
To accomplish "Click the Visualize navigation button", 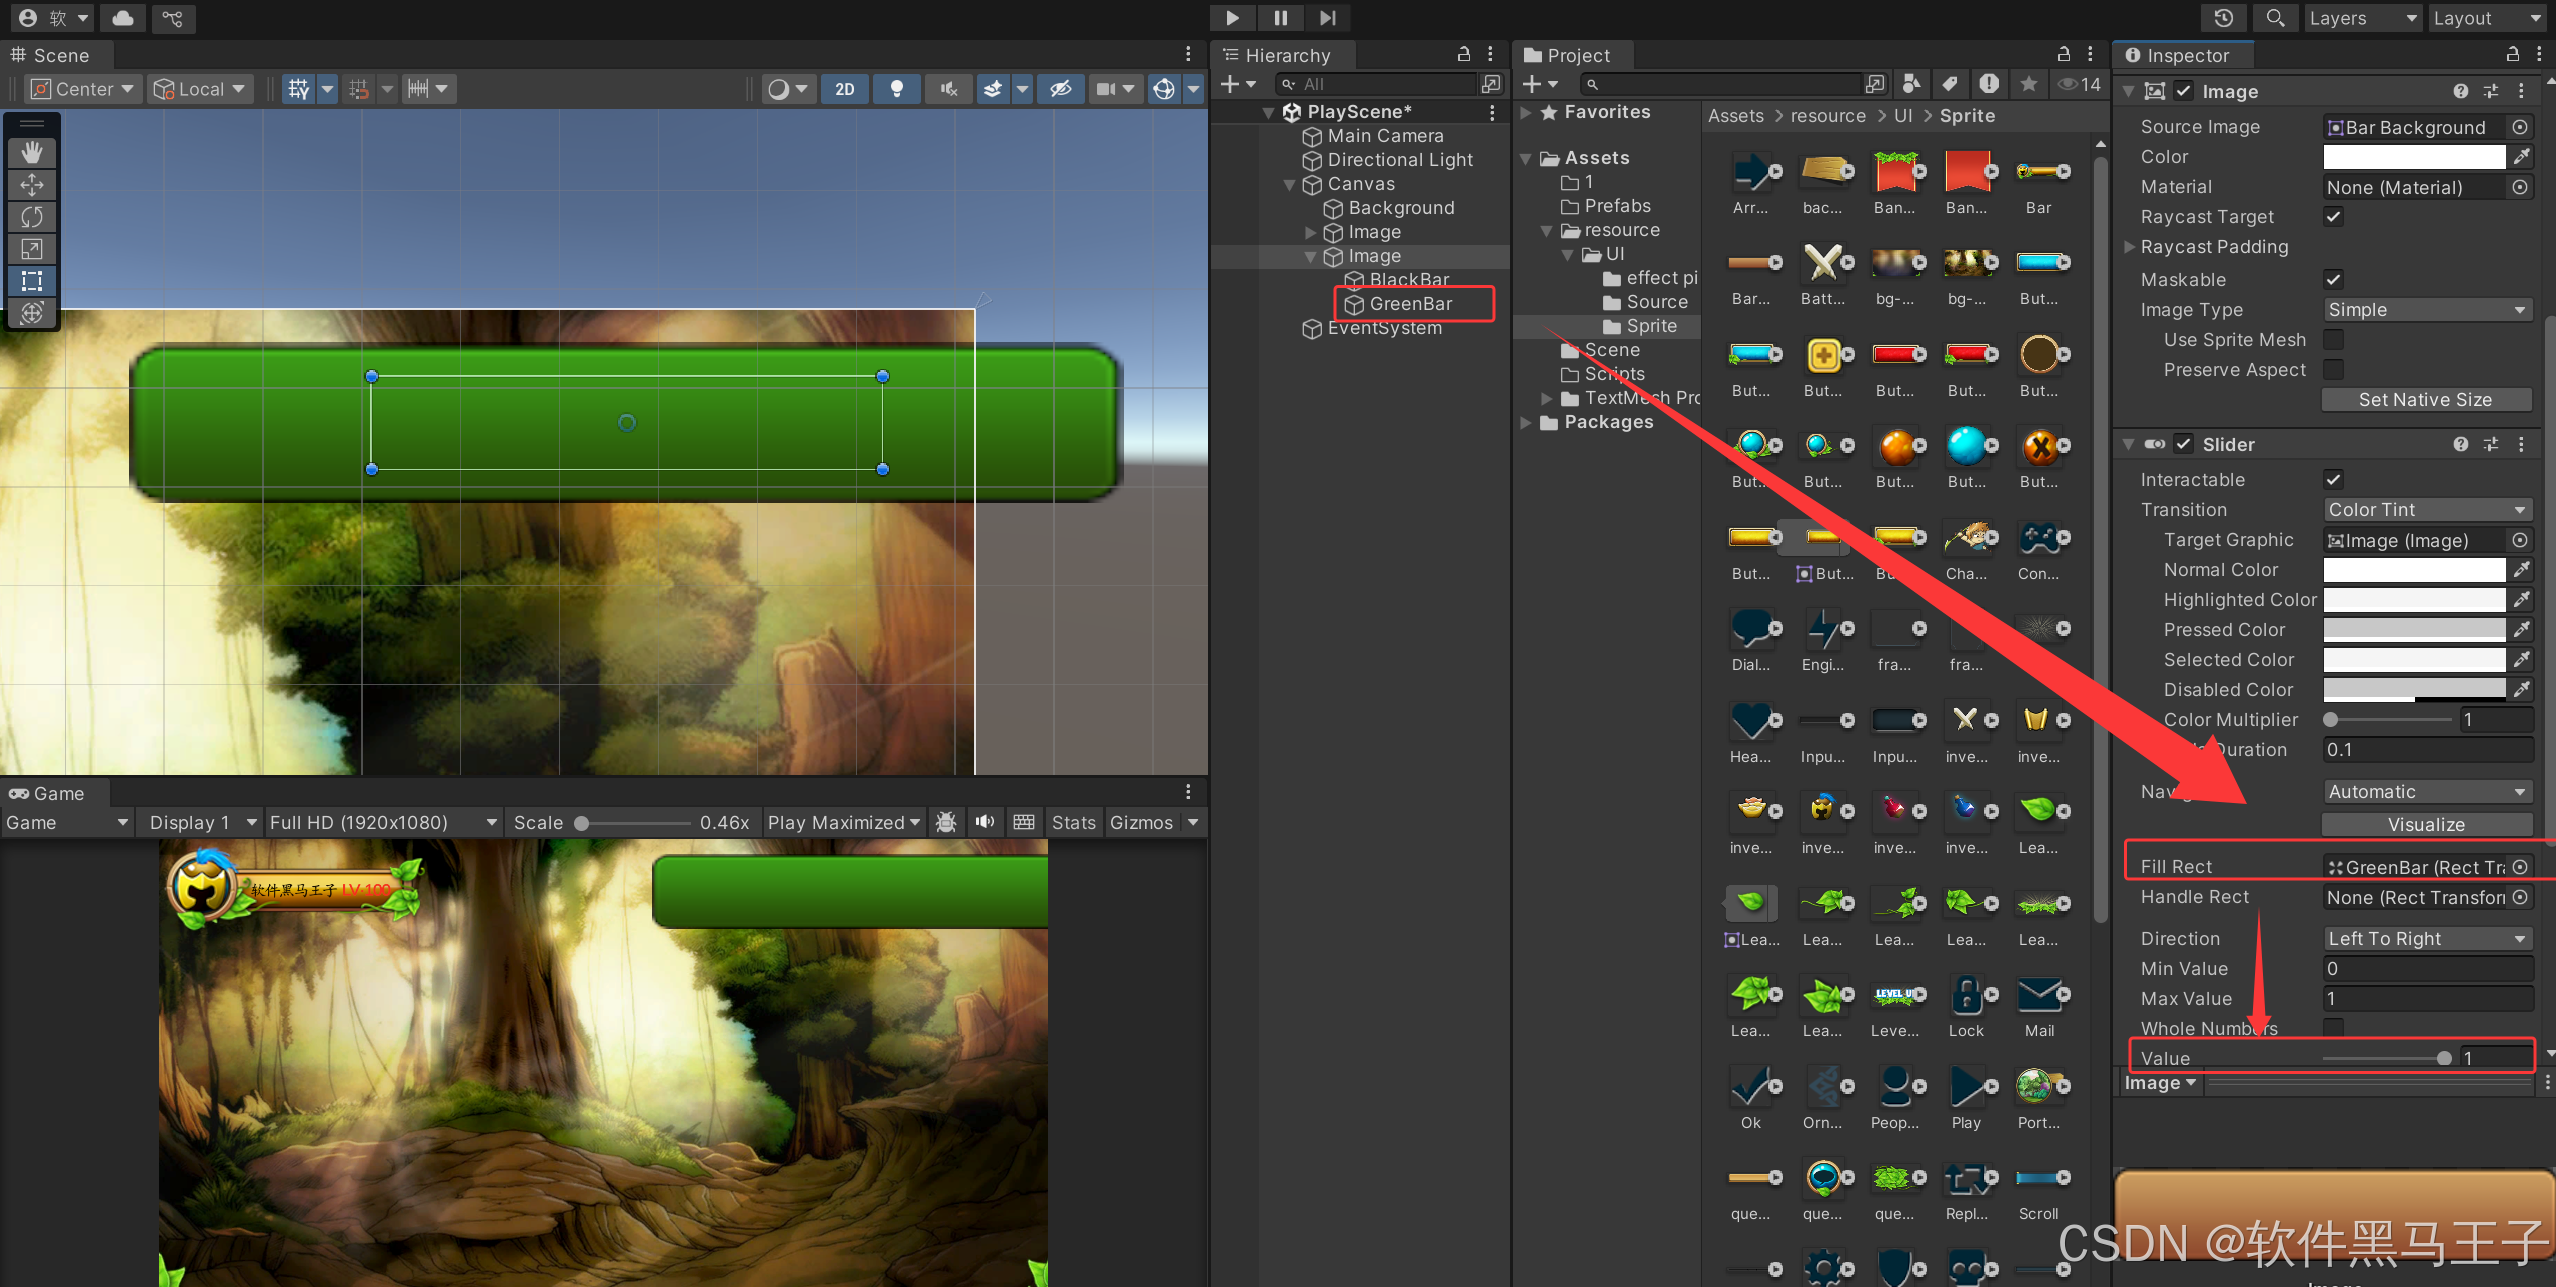I will click(x=2426, y=825).
